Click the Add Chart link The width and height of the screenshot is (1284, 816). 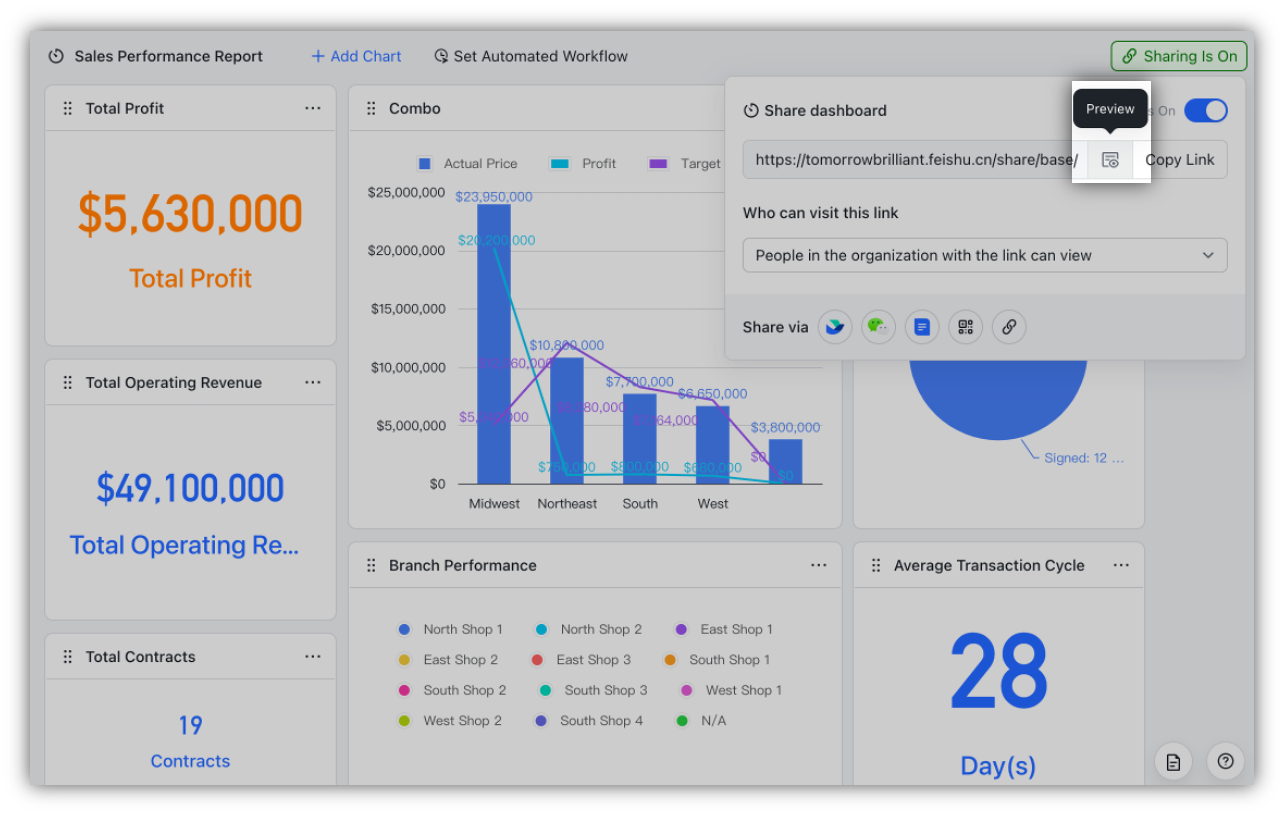356,56
